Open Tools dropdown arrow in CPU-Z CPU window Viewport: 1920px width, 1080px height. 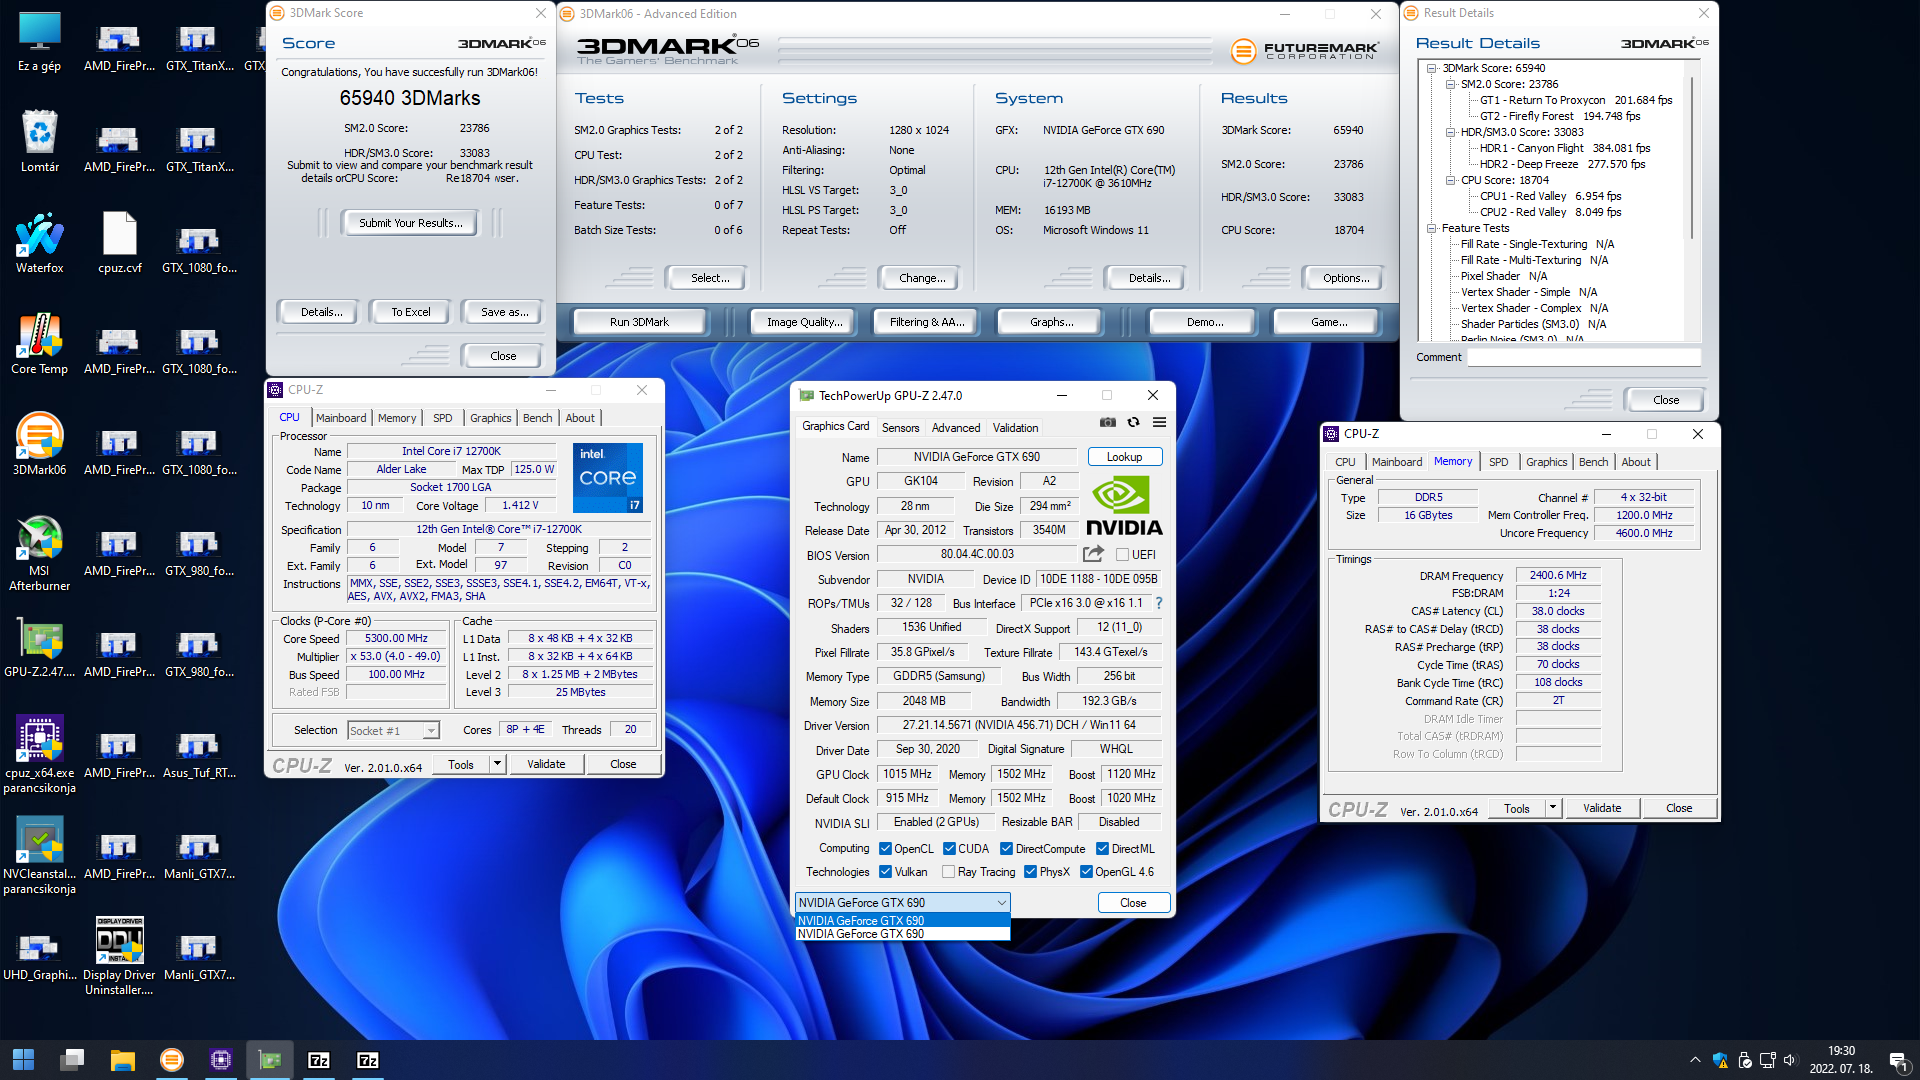point(496,764)
